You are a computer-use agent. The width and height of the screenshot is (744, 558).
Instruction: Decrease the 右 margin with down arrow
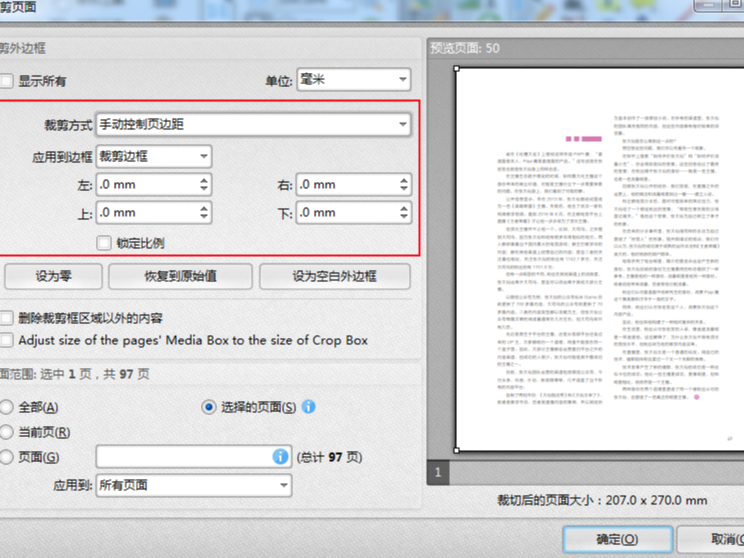403,189
